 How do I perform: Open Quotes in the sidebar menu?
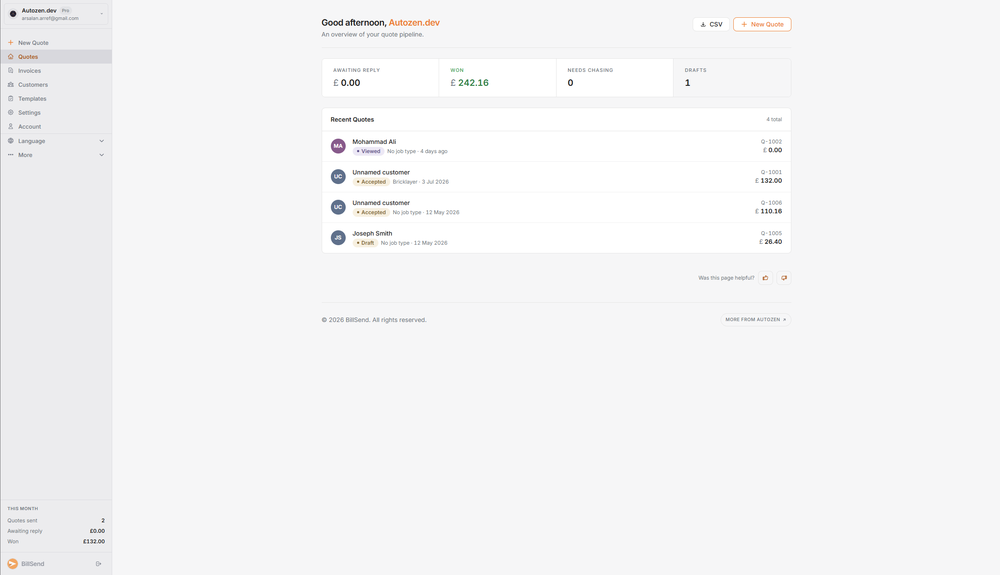point(56,57)
